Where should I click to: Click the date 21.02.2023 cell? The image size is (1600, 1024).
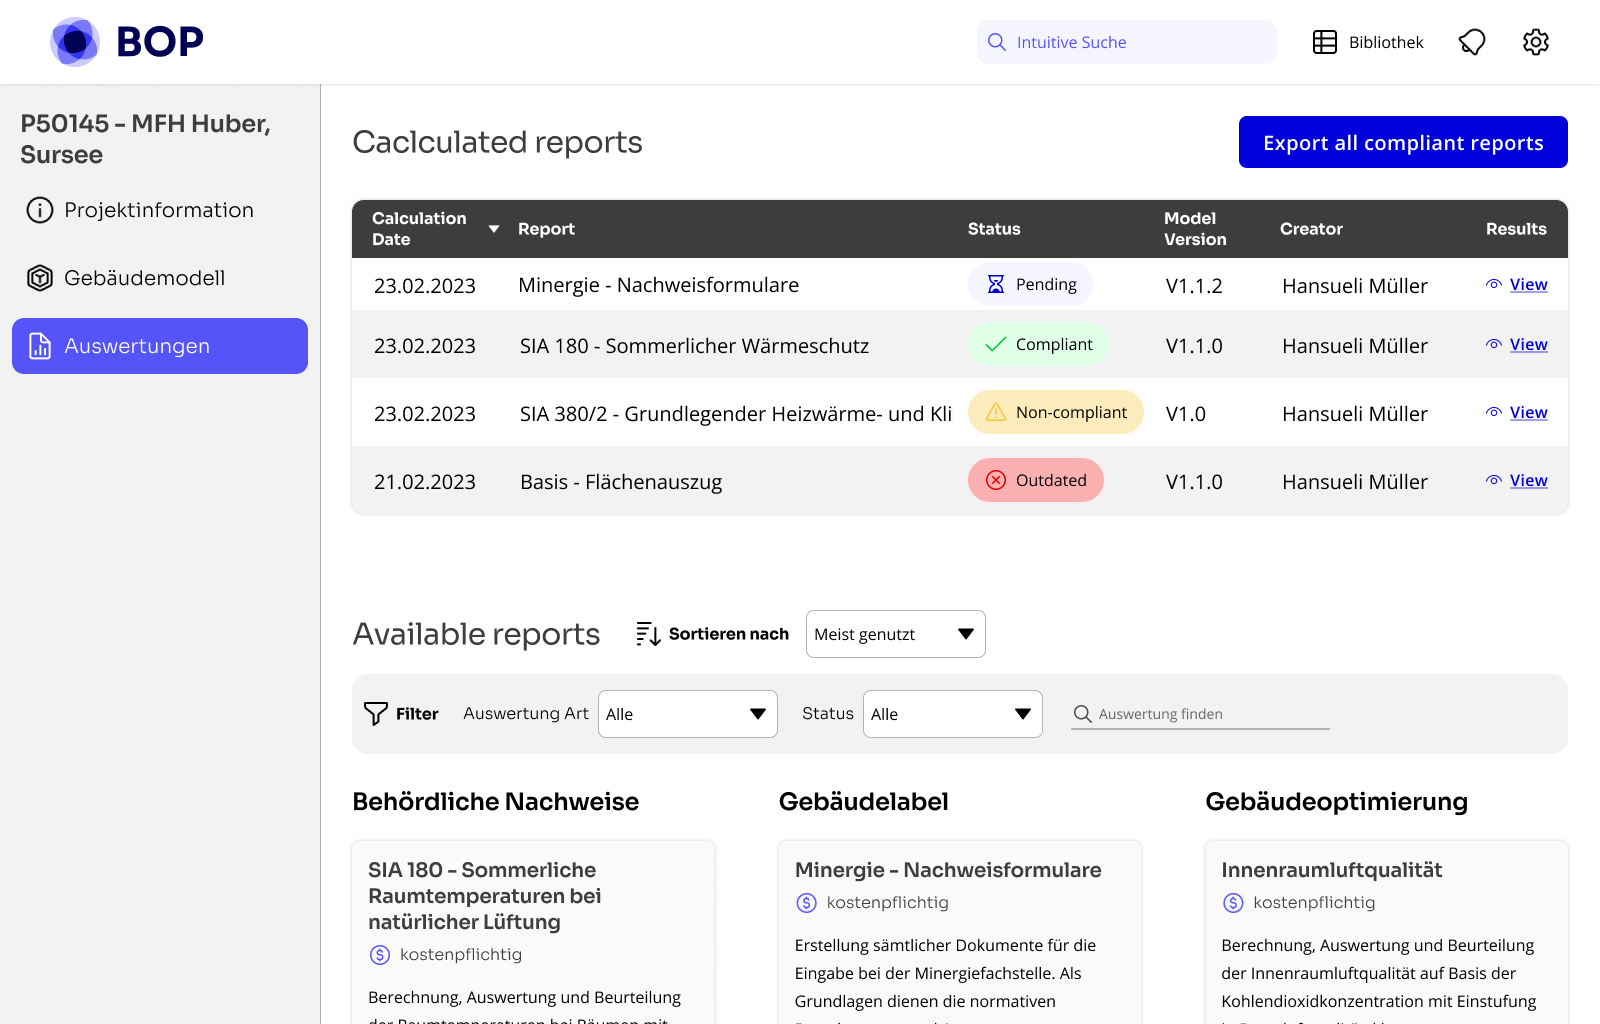[x=425, y=482]
